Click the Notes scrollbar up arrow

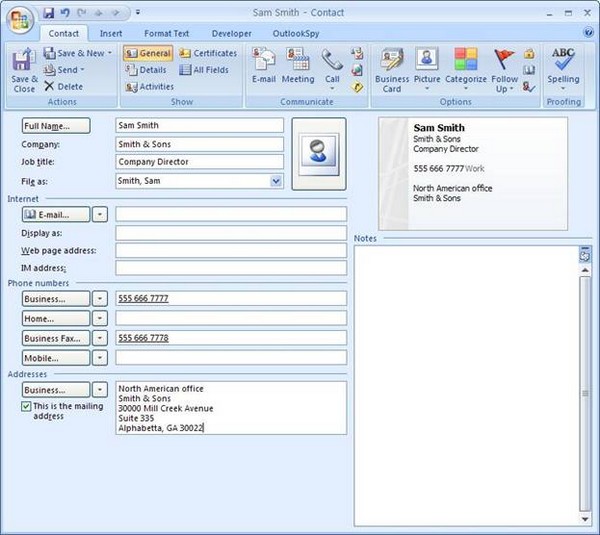[585, 270]
